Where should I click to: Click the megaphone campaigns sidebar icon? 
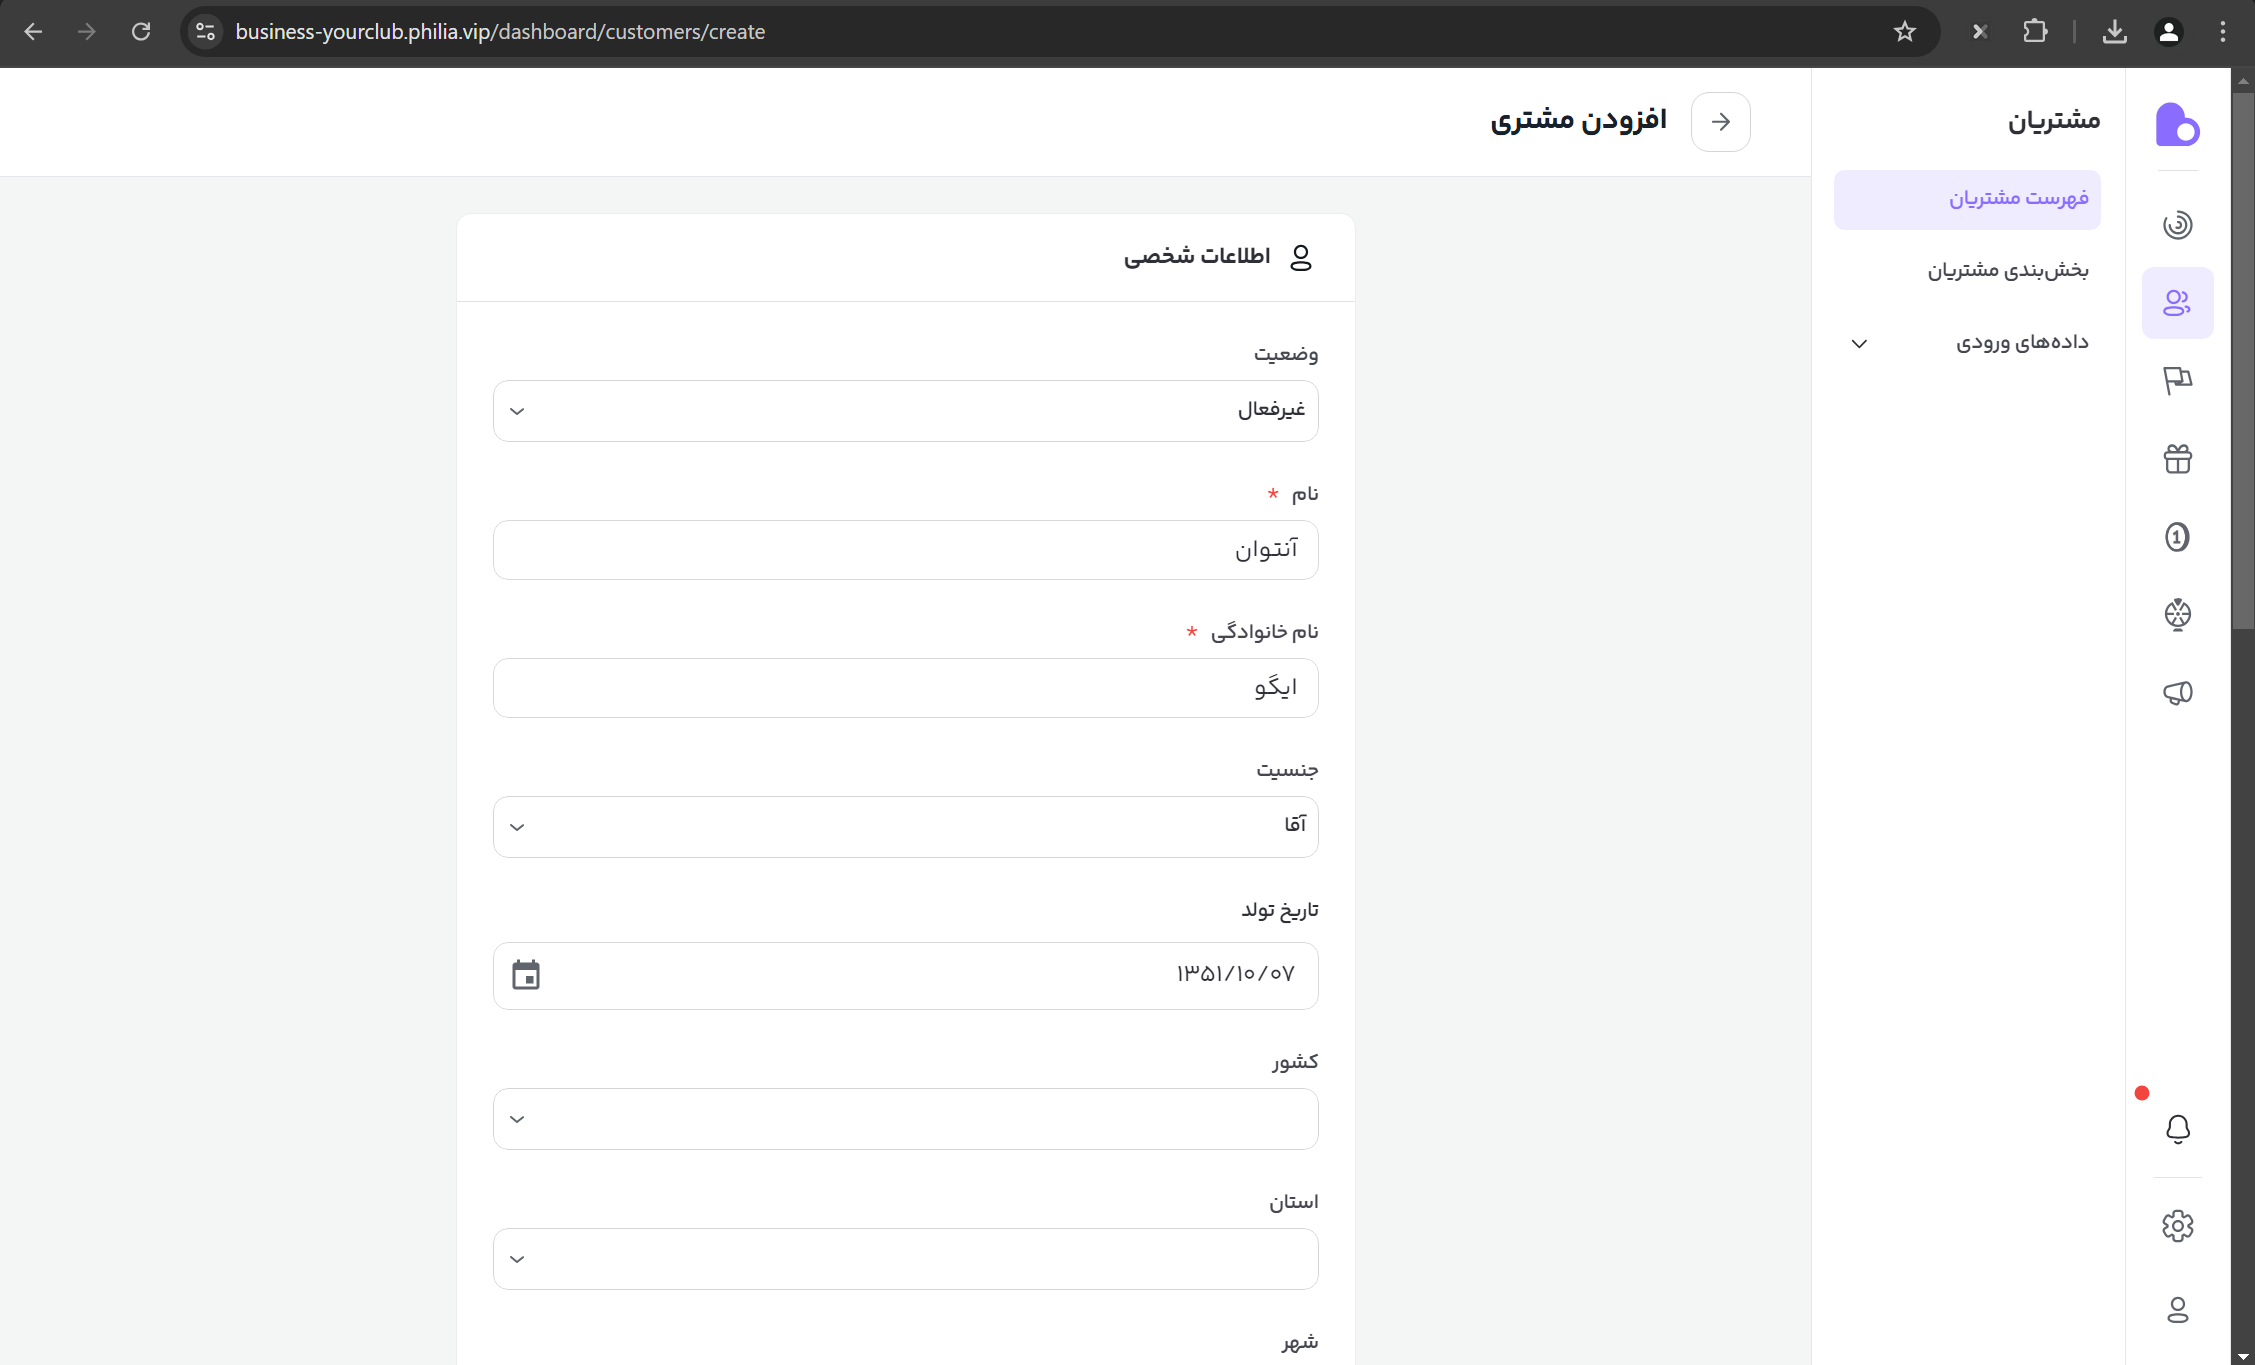click(x=2177, y=692)
